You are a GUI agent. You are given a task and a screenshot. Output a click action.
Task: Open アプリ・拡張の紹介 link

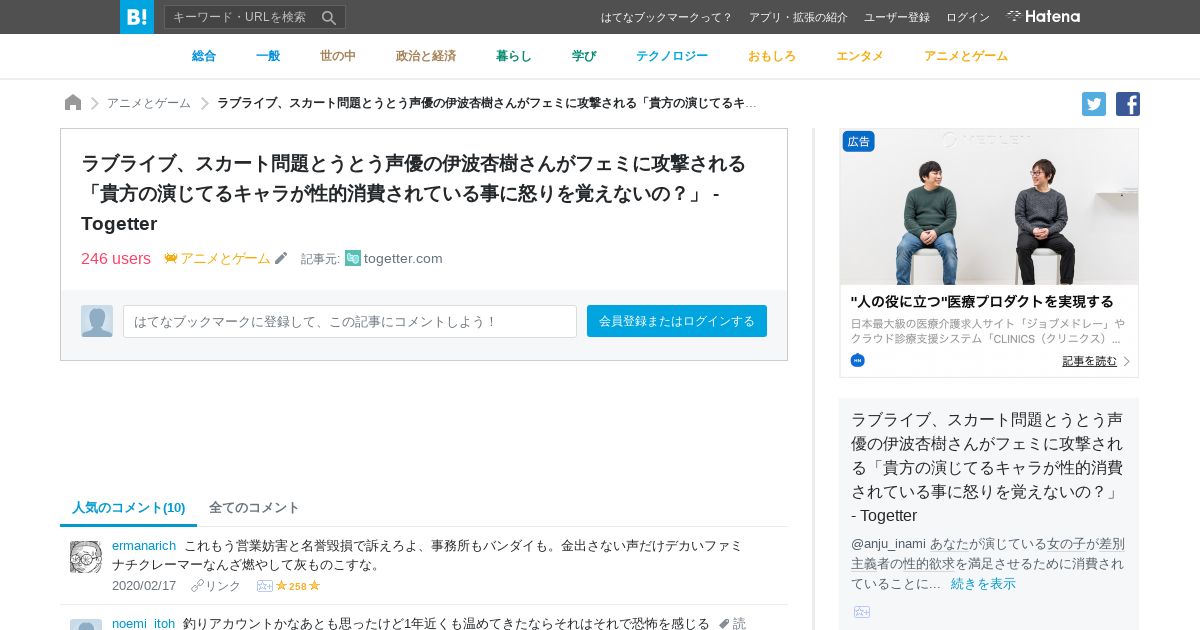[798, 17]
